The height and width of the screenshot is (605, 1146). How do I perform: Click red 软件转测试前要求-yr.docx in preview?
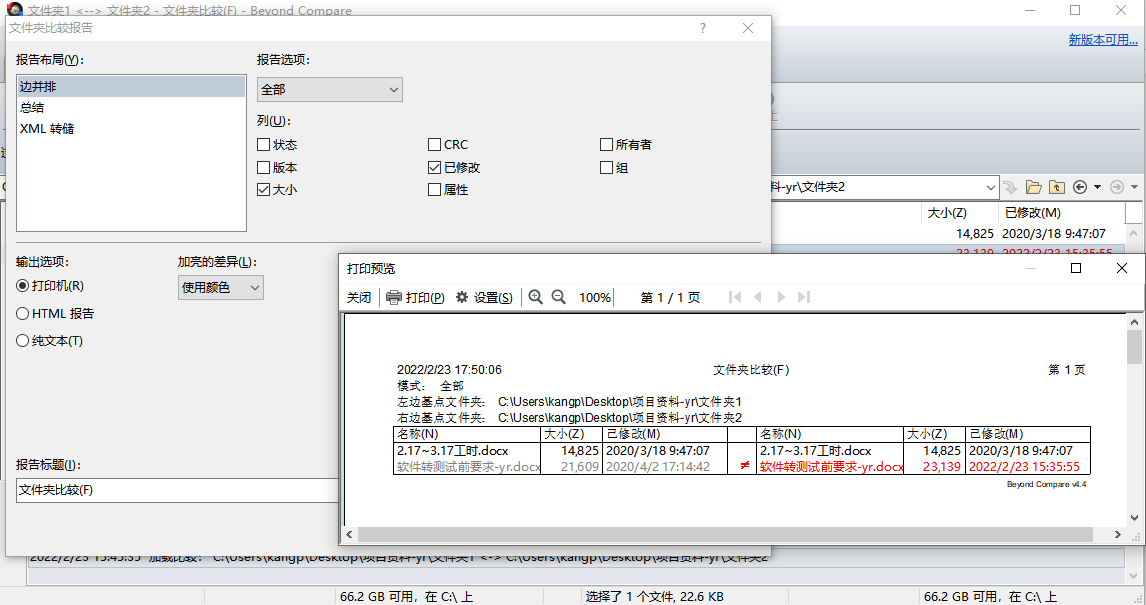[x=831, y=466]
